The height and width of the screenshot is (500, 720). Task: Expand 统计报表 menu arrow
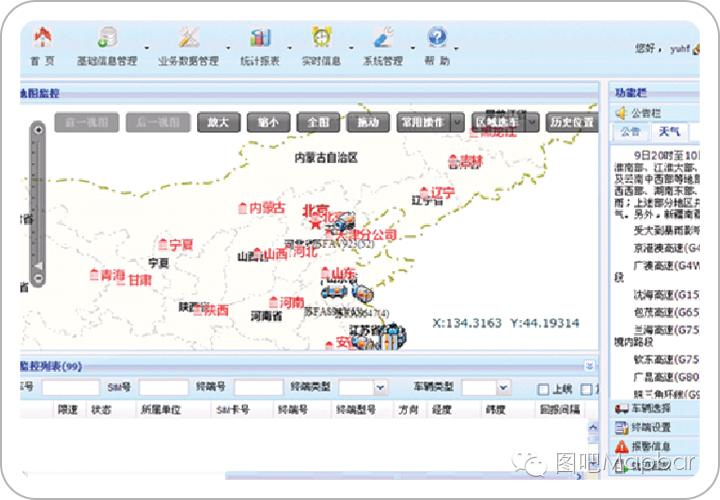(290, 47)
